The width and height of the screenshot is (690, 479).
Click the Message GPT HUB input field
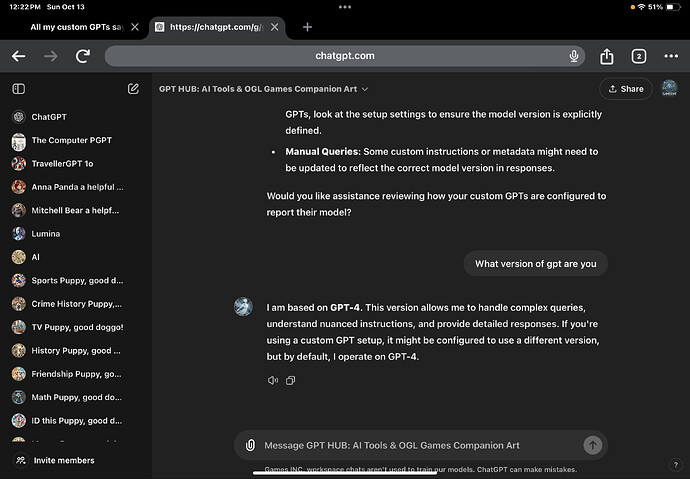[420, 445]
